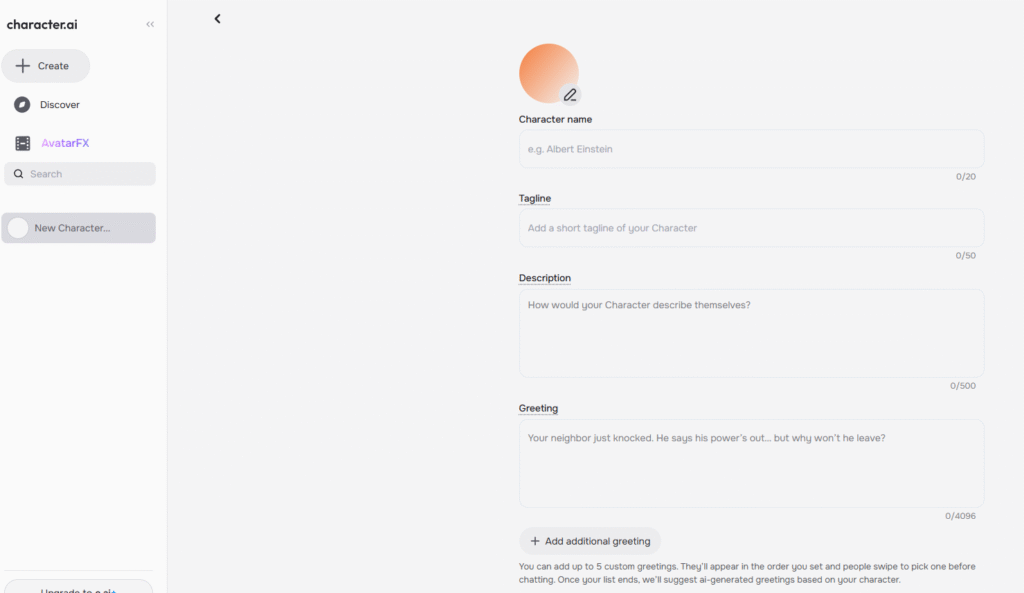
Task: Click the sidebar Search box
Action: point(80,174)
